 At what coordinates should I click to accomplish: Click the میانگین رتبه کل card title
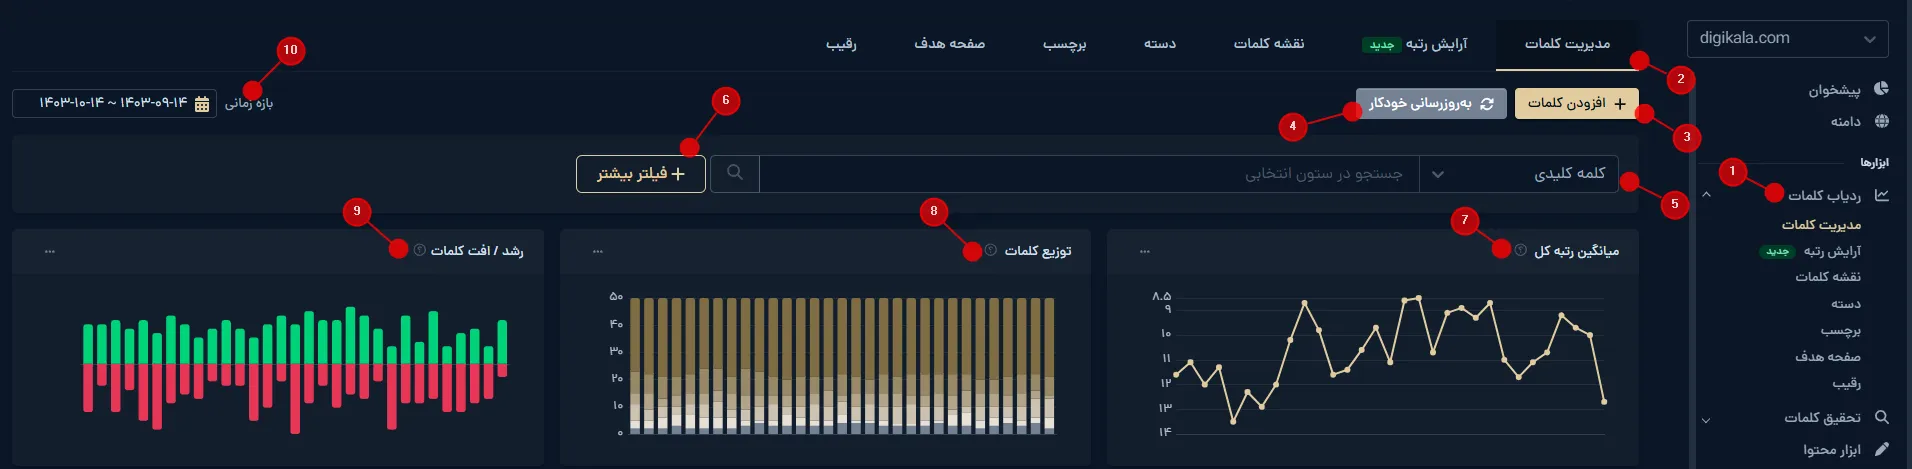pos(1576,251)
